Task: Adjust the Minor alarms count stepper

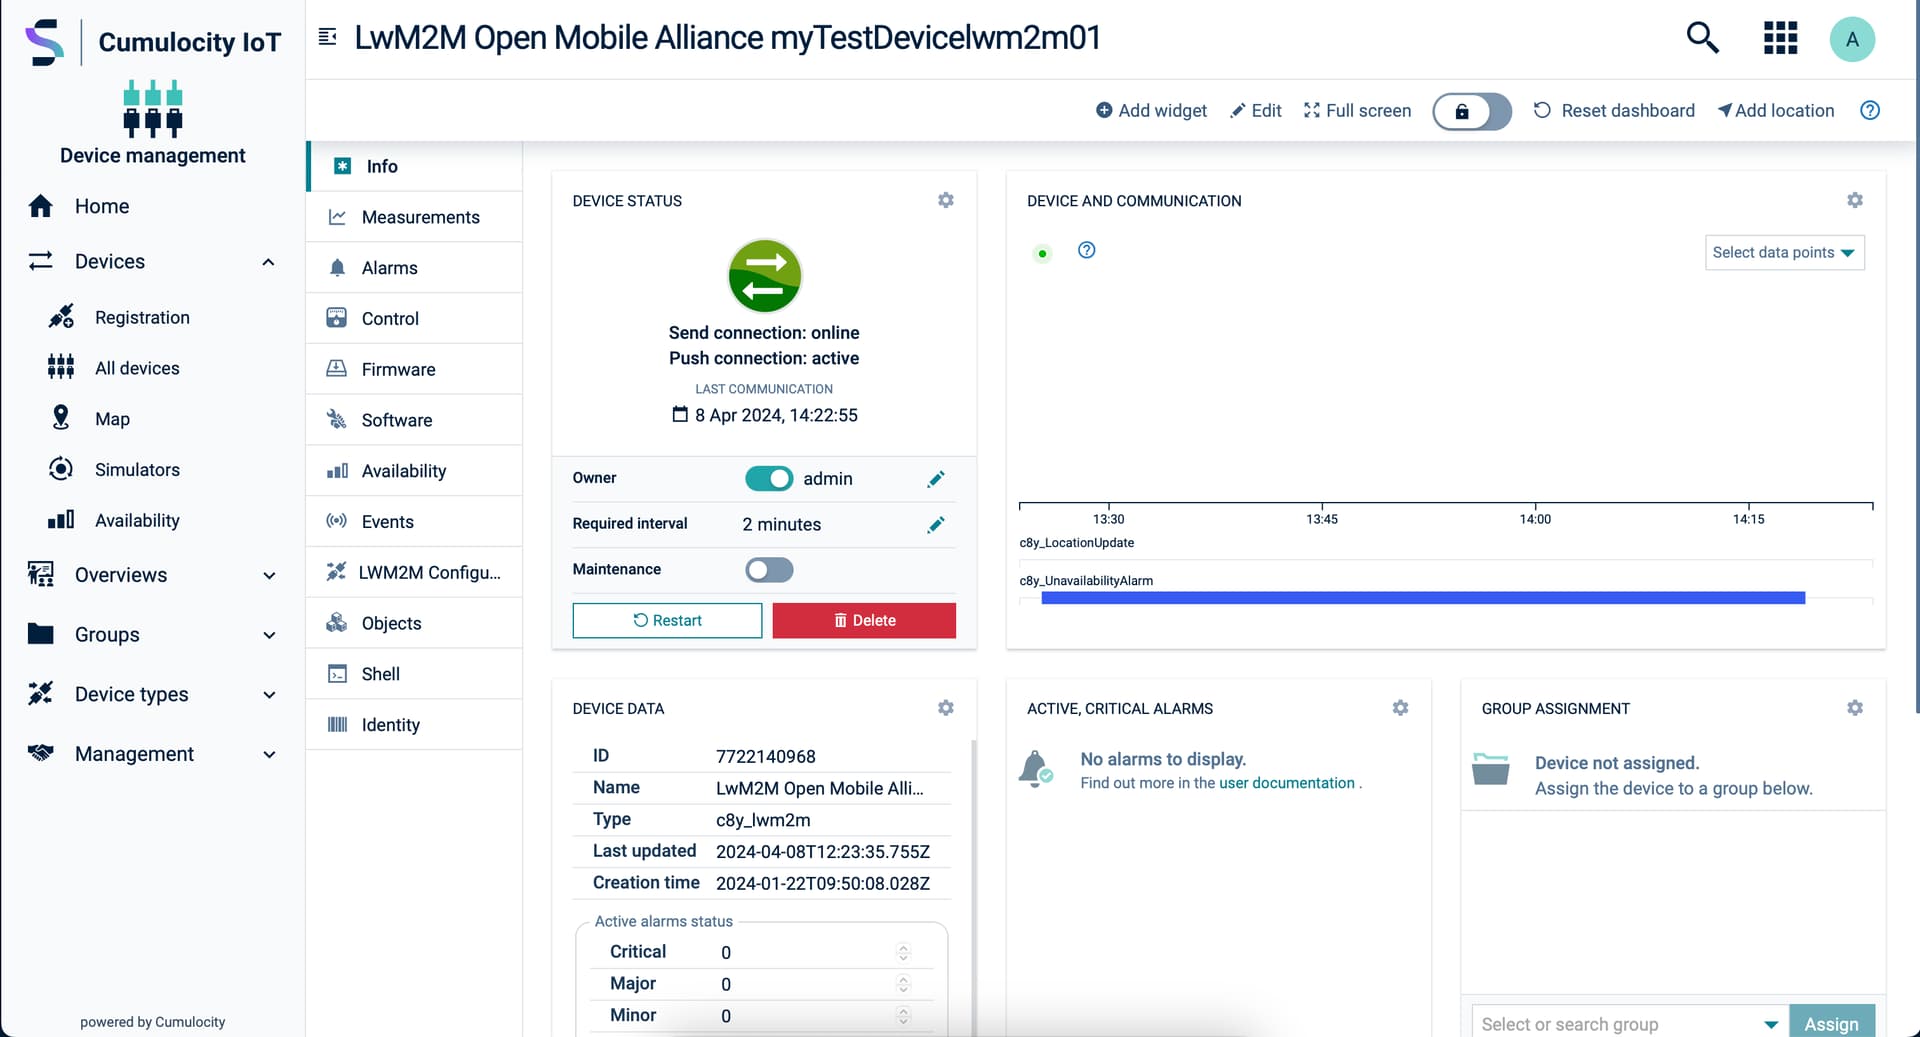Action: [903, 1016]
